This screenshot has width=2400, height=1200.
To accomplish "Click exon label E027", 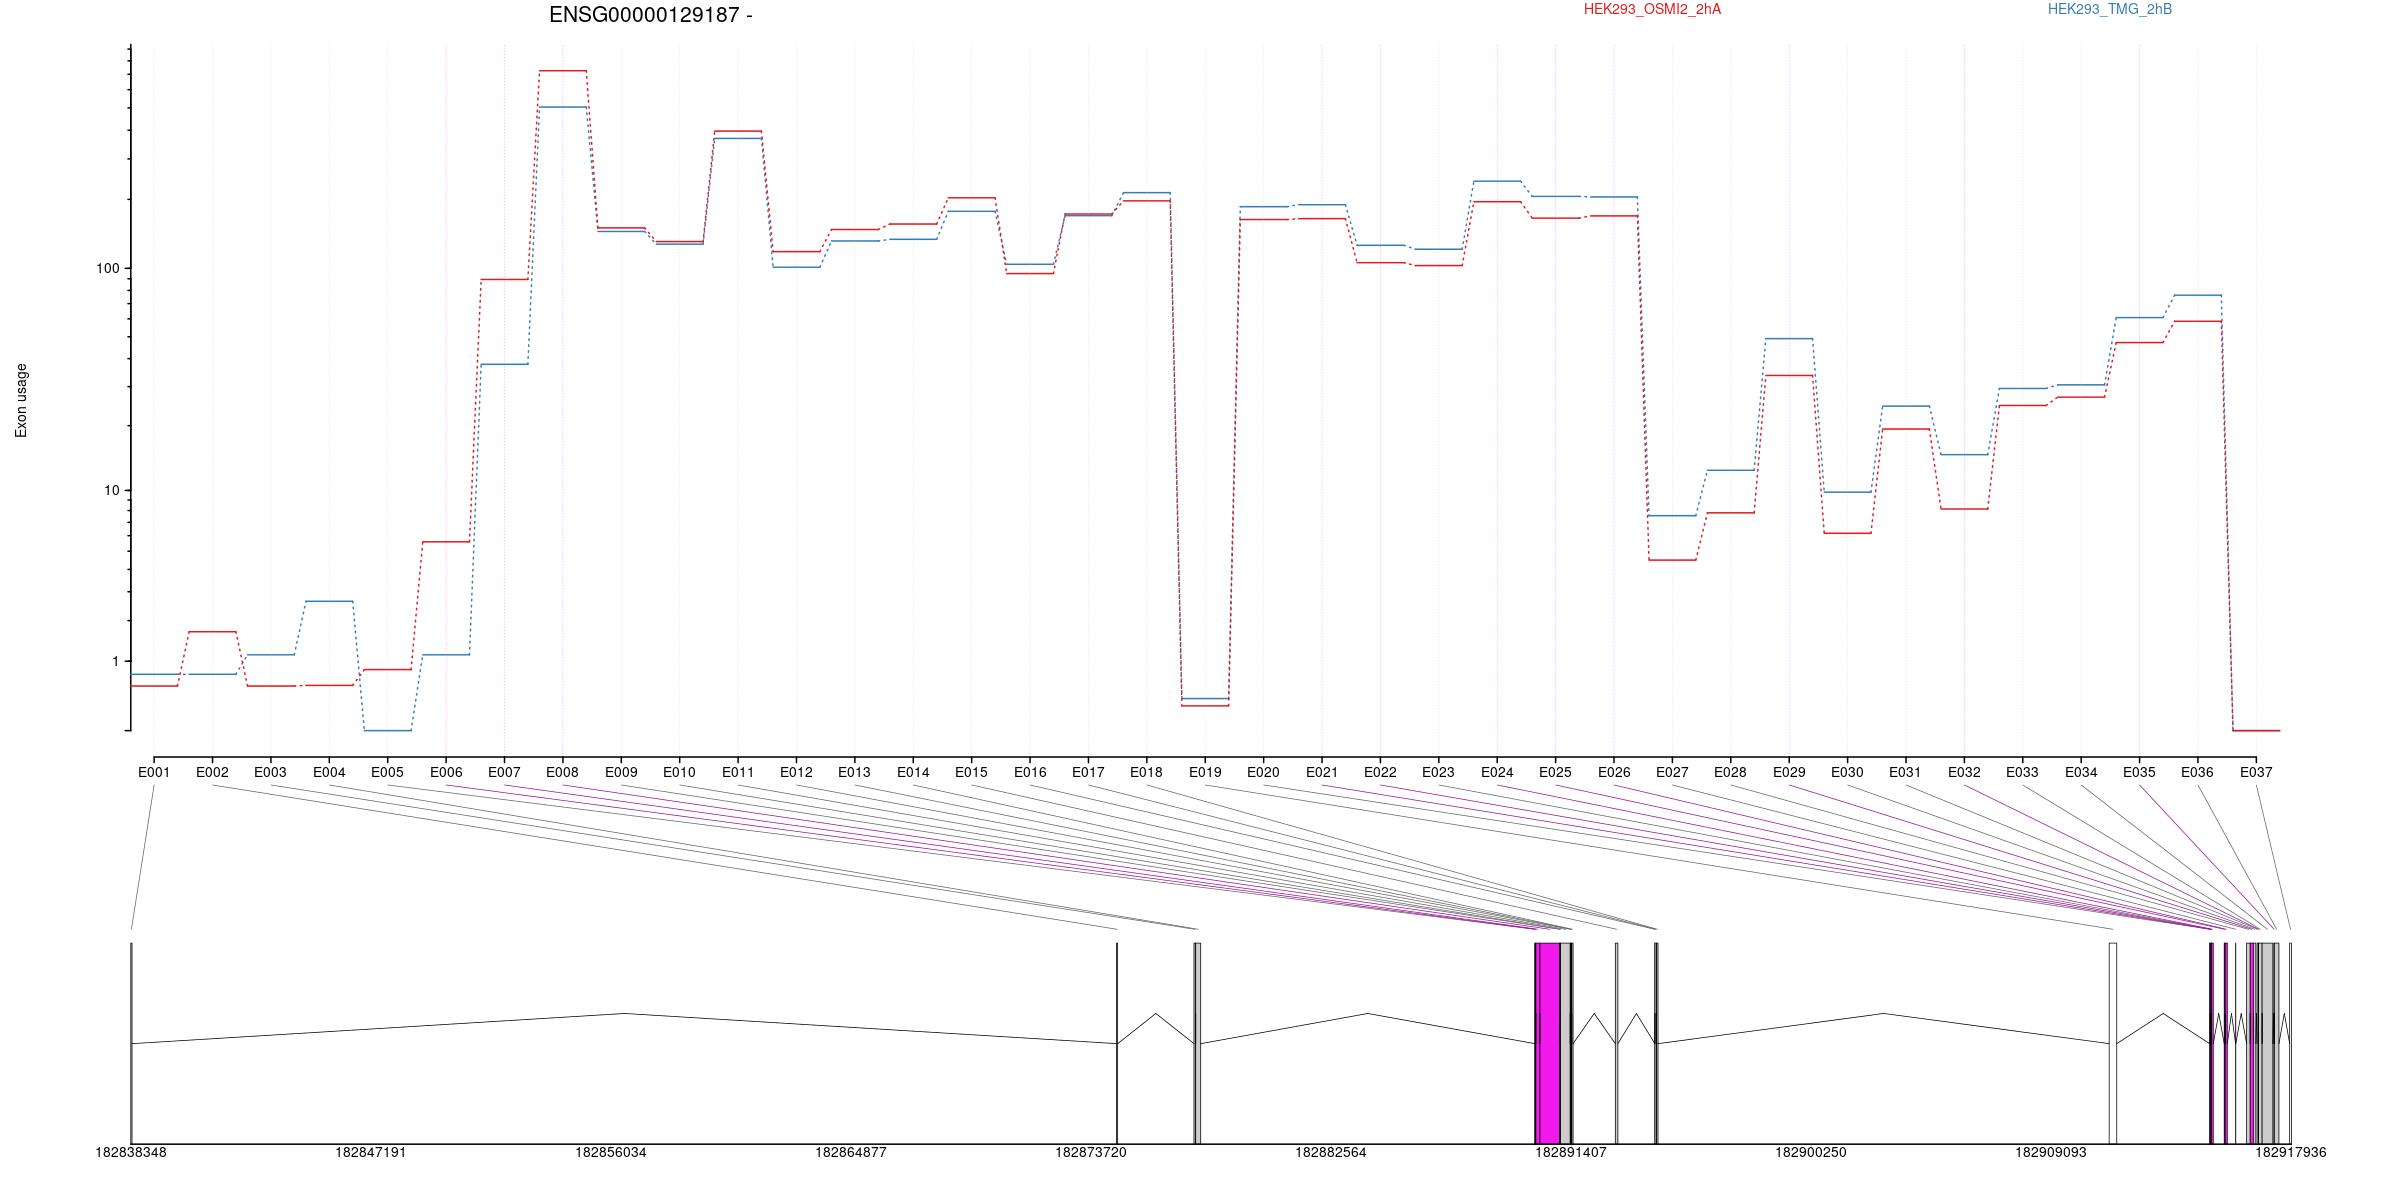I will (x=1672, y=772).
